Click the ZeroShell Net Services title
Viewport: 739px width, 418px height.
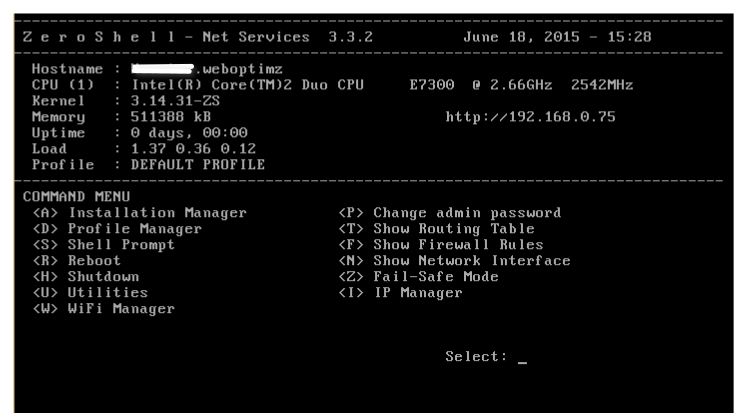198,37
